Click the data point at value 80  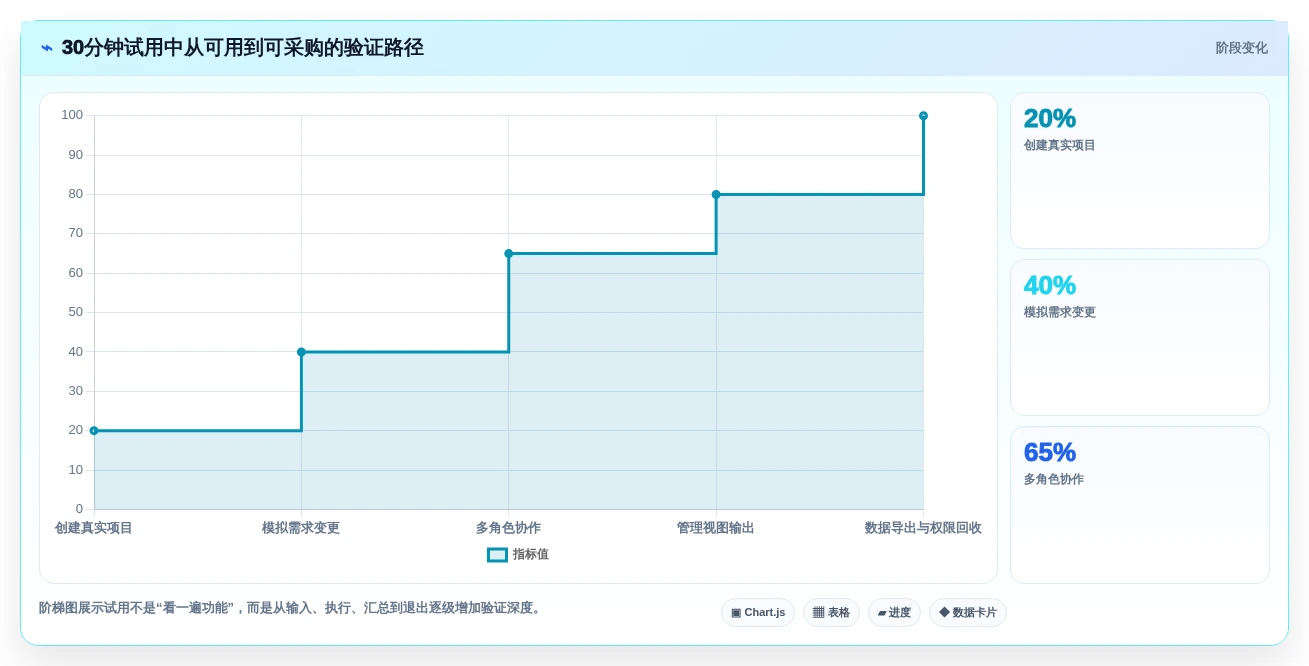pyautogui.click(x=716, y=195)
